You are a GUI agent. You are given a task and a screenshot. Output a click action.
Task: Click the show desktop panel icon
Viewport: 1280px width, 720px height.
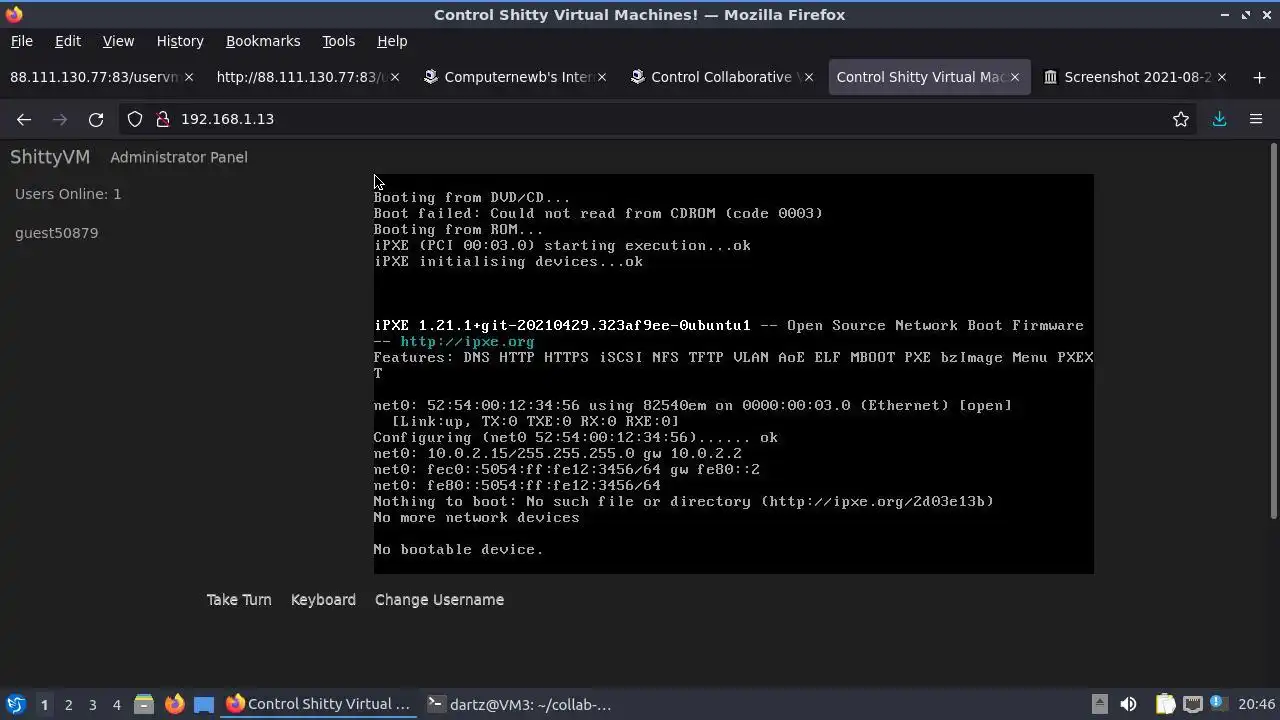pyautogui.click(x=204, y=704)
